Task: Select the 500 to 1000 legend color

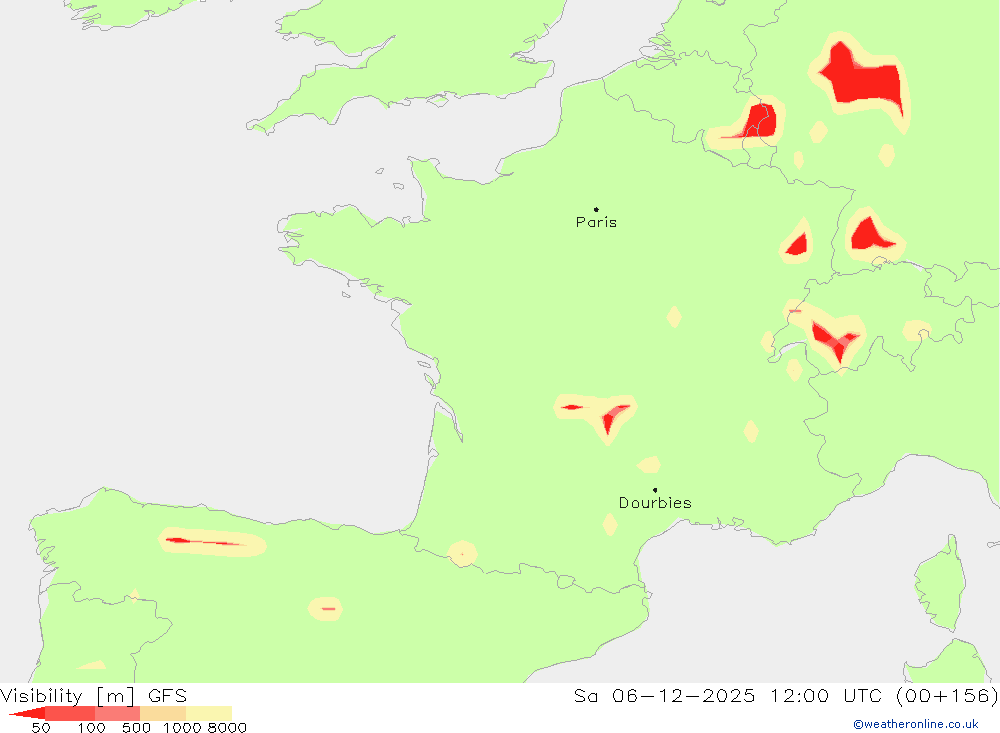Action: point(163,713)
